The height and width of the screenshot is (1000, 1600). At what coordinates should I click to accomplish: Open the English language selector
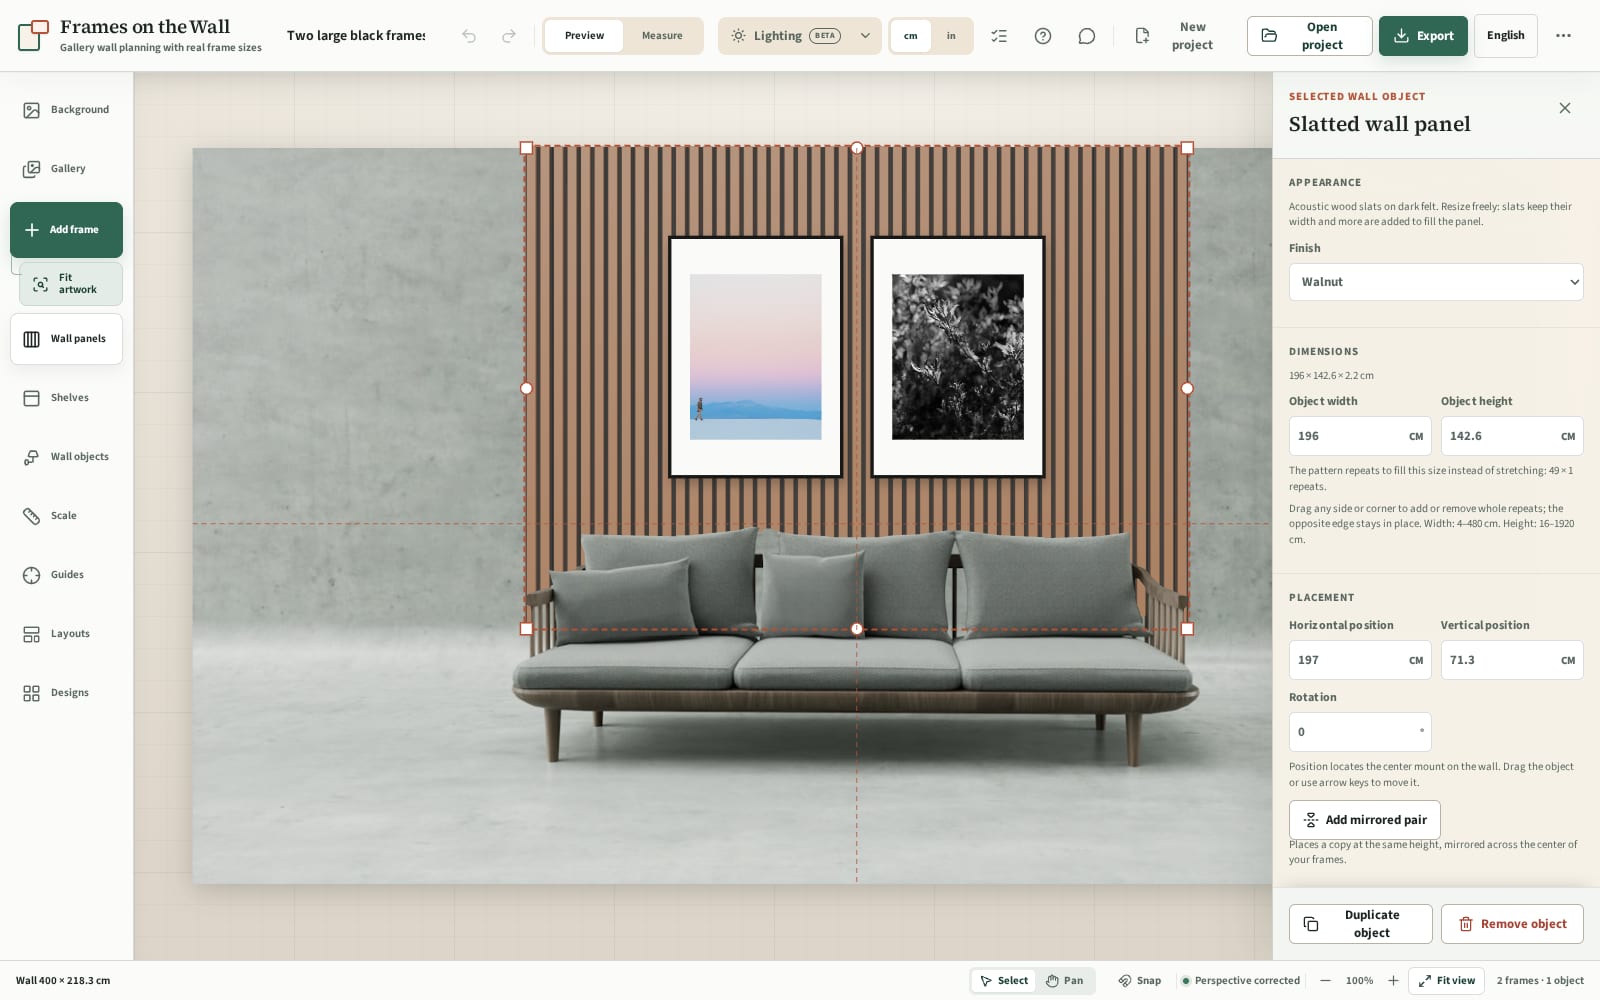point(1506,36)
